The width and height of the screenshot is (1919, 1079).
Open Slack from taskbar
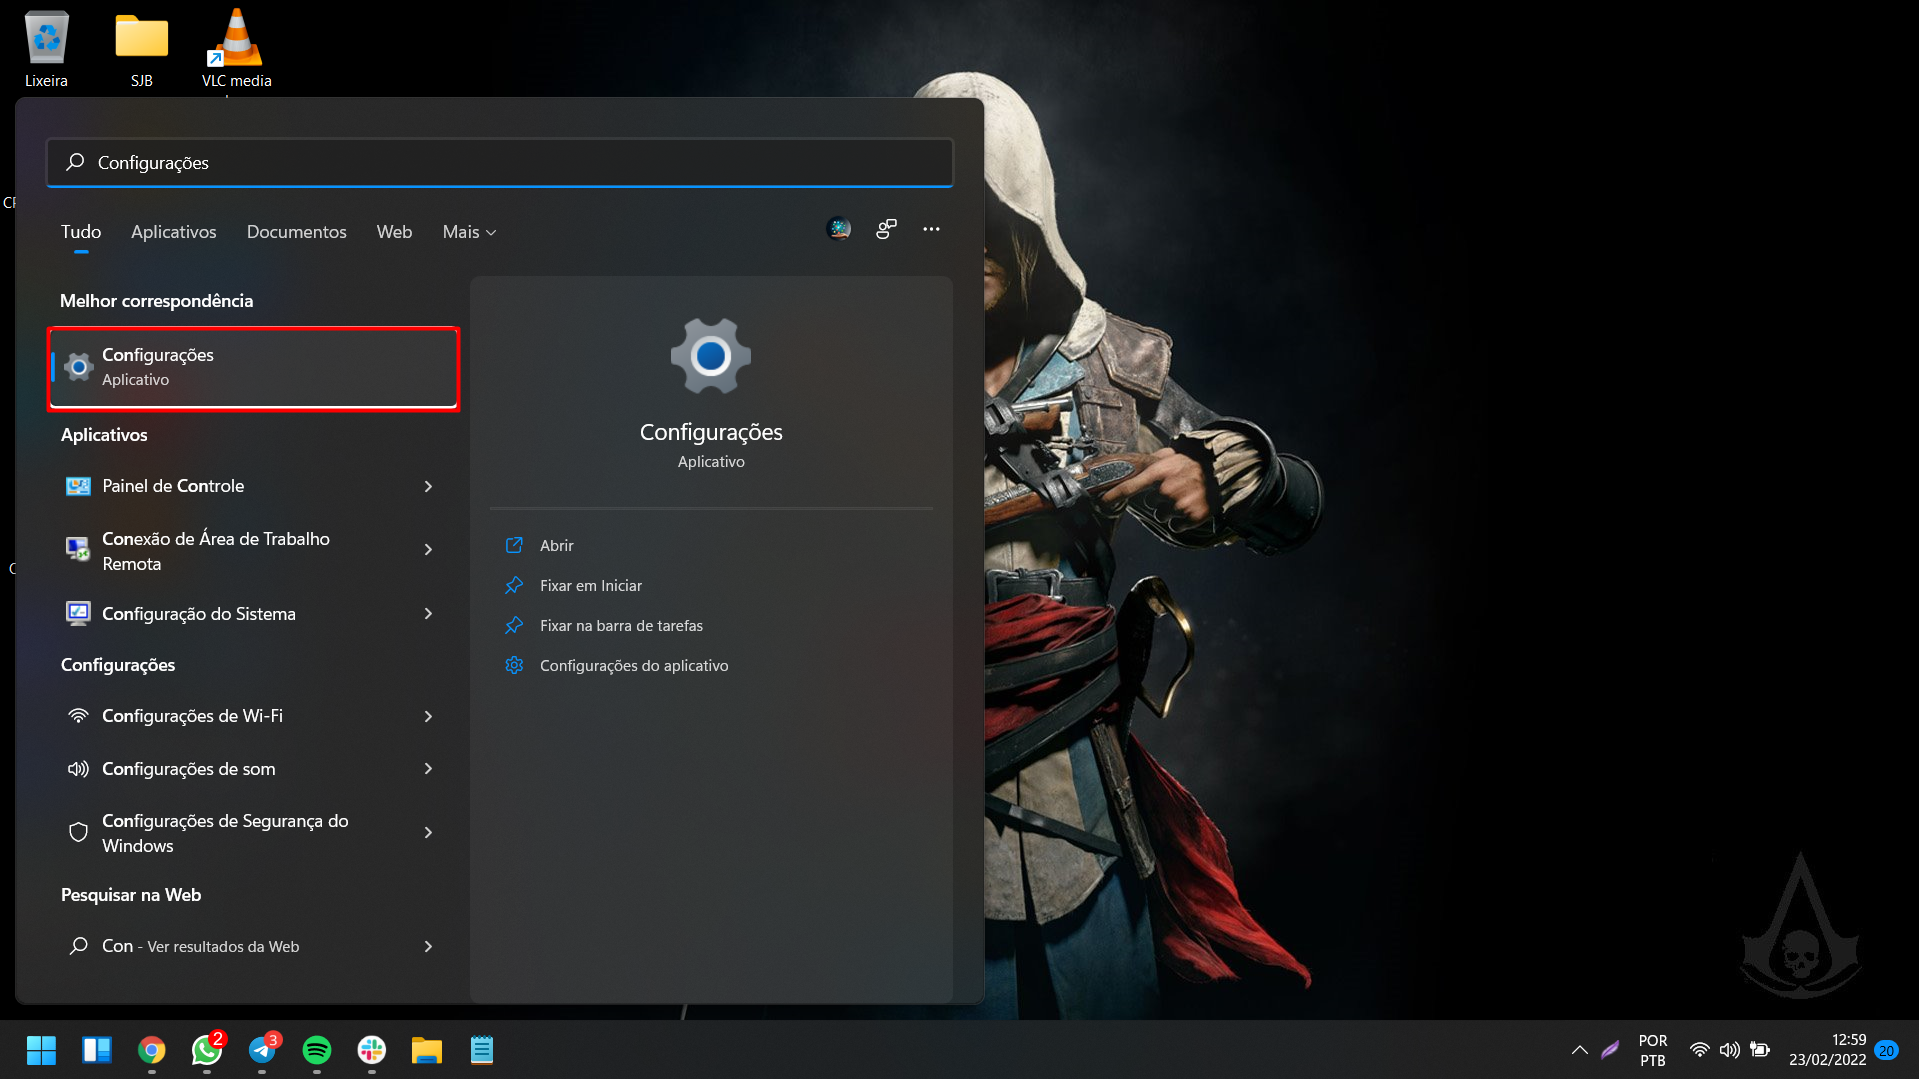click(x=372, y=1050)
